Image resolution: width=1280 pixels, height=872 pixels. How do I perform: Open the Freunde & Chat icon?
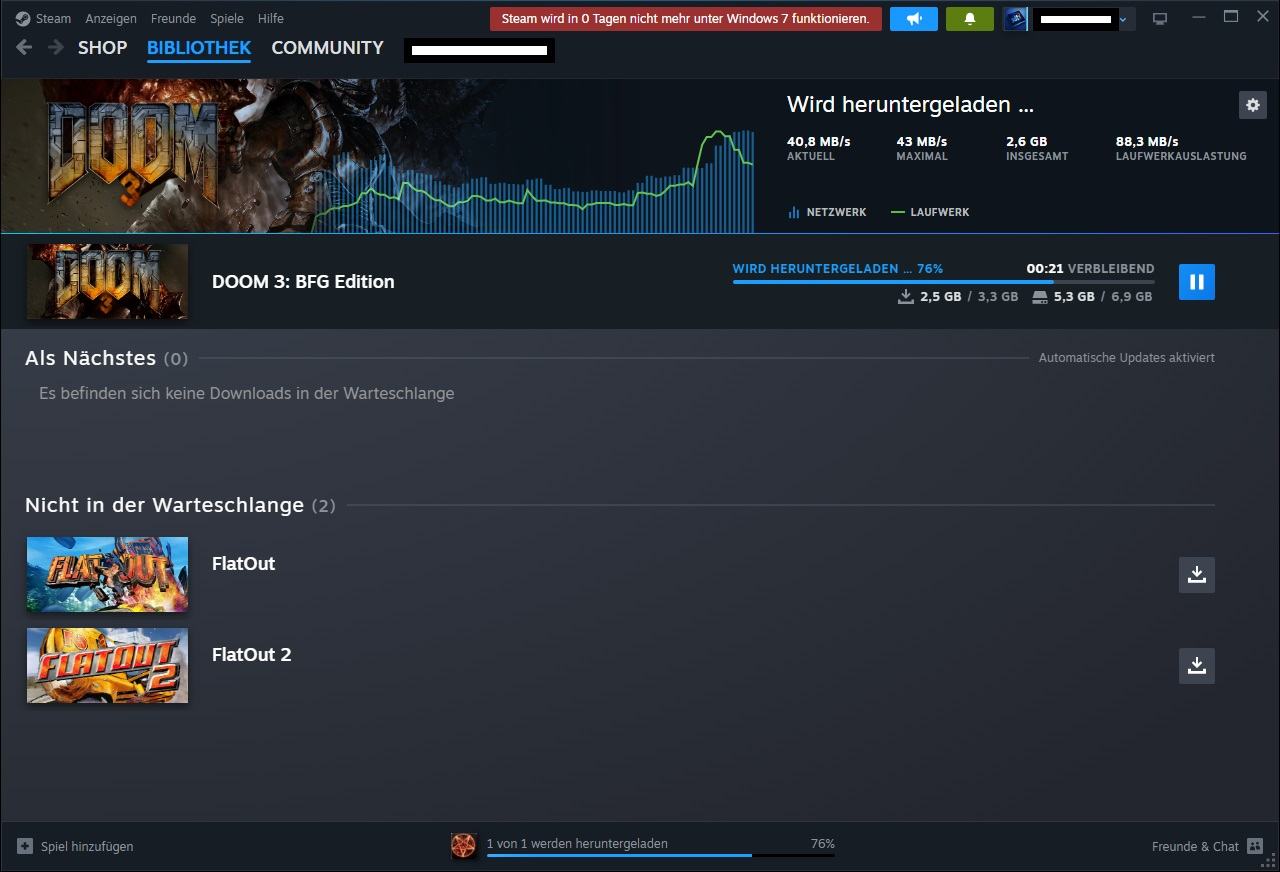[1255, 846]
